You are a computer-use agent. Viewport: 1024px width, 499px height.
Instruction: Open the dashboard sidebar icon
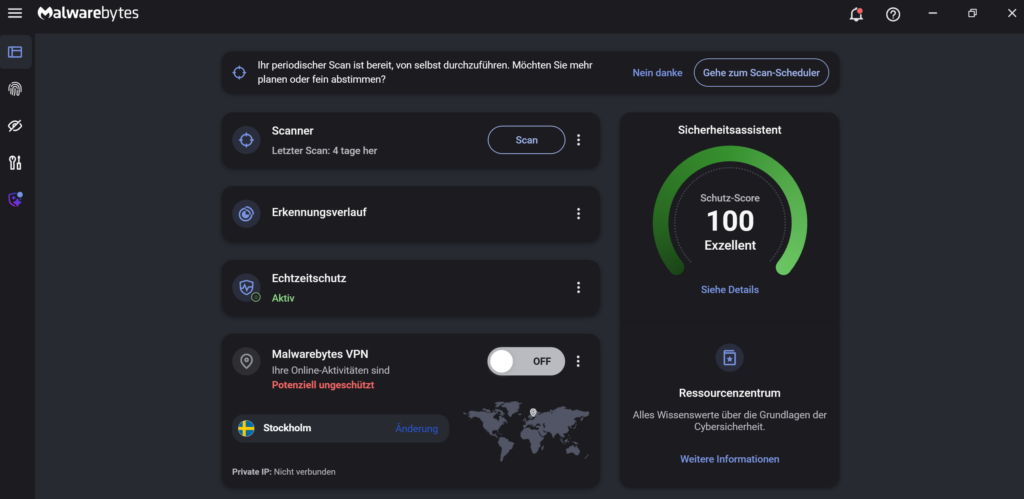click(15, 52)
